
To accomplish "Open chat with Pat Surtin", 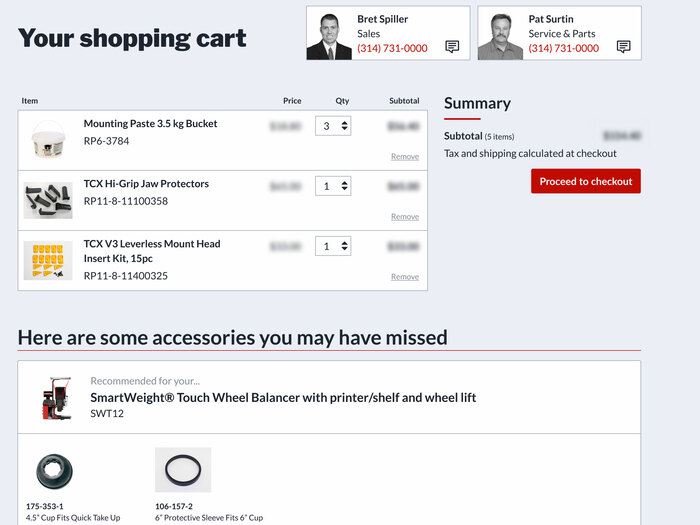I will (624, 47).
